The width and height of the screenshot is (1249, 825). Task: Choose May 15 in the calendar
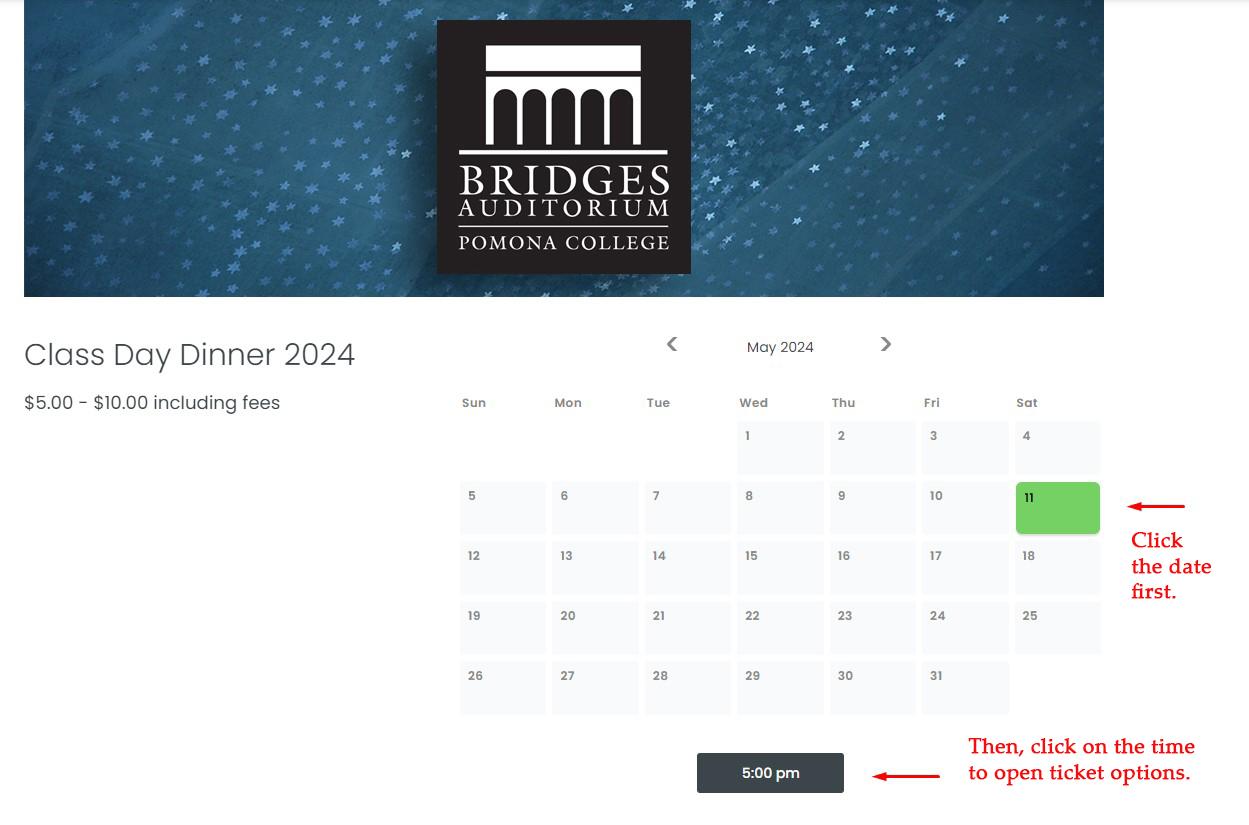point(780,568)
